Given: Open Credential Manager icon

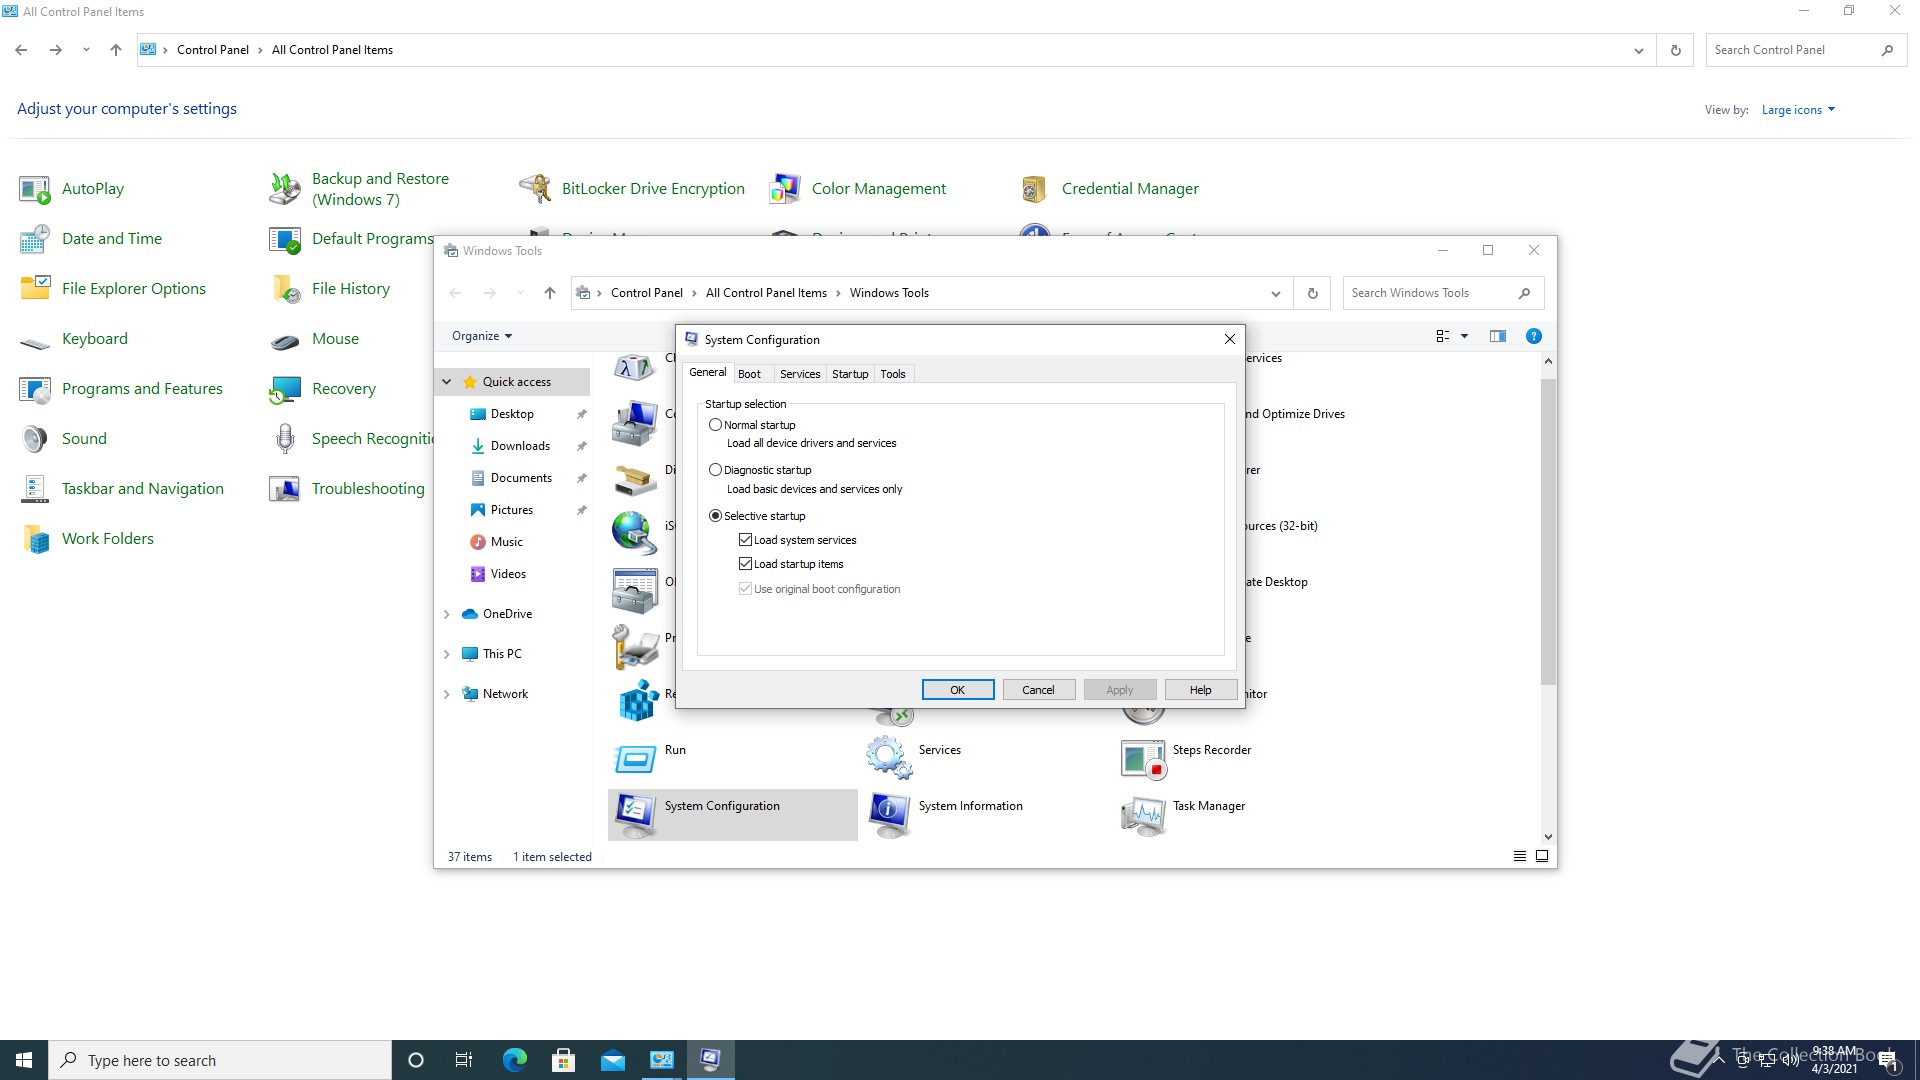Looking at the screenshot, I should [1035, 189].
